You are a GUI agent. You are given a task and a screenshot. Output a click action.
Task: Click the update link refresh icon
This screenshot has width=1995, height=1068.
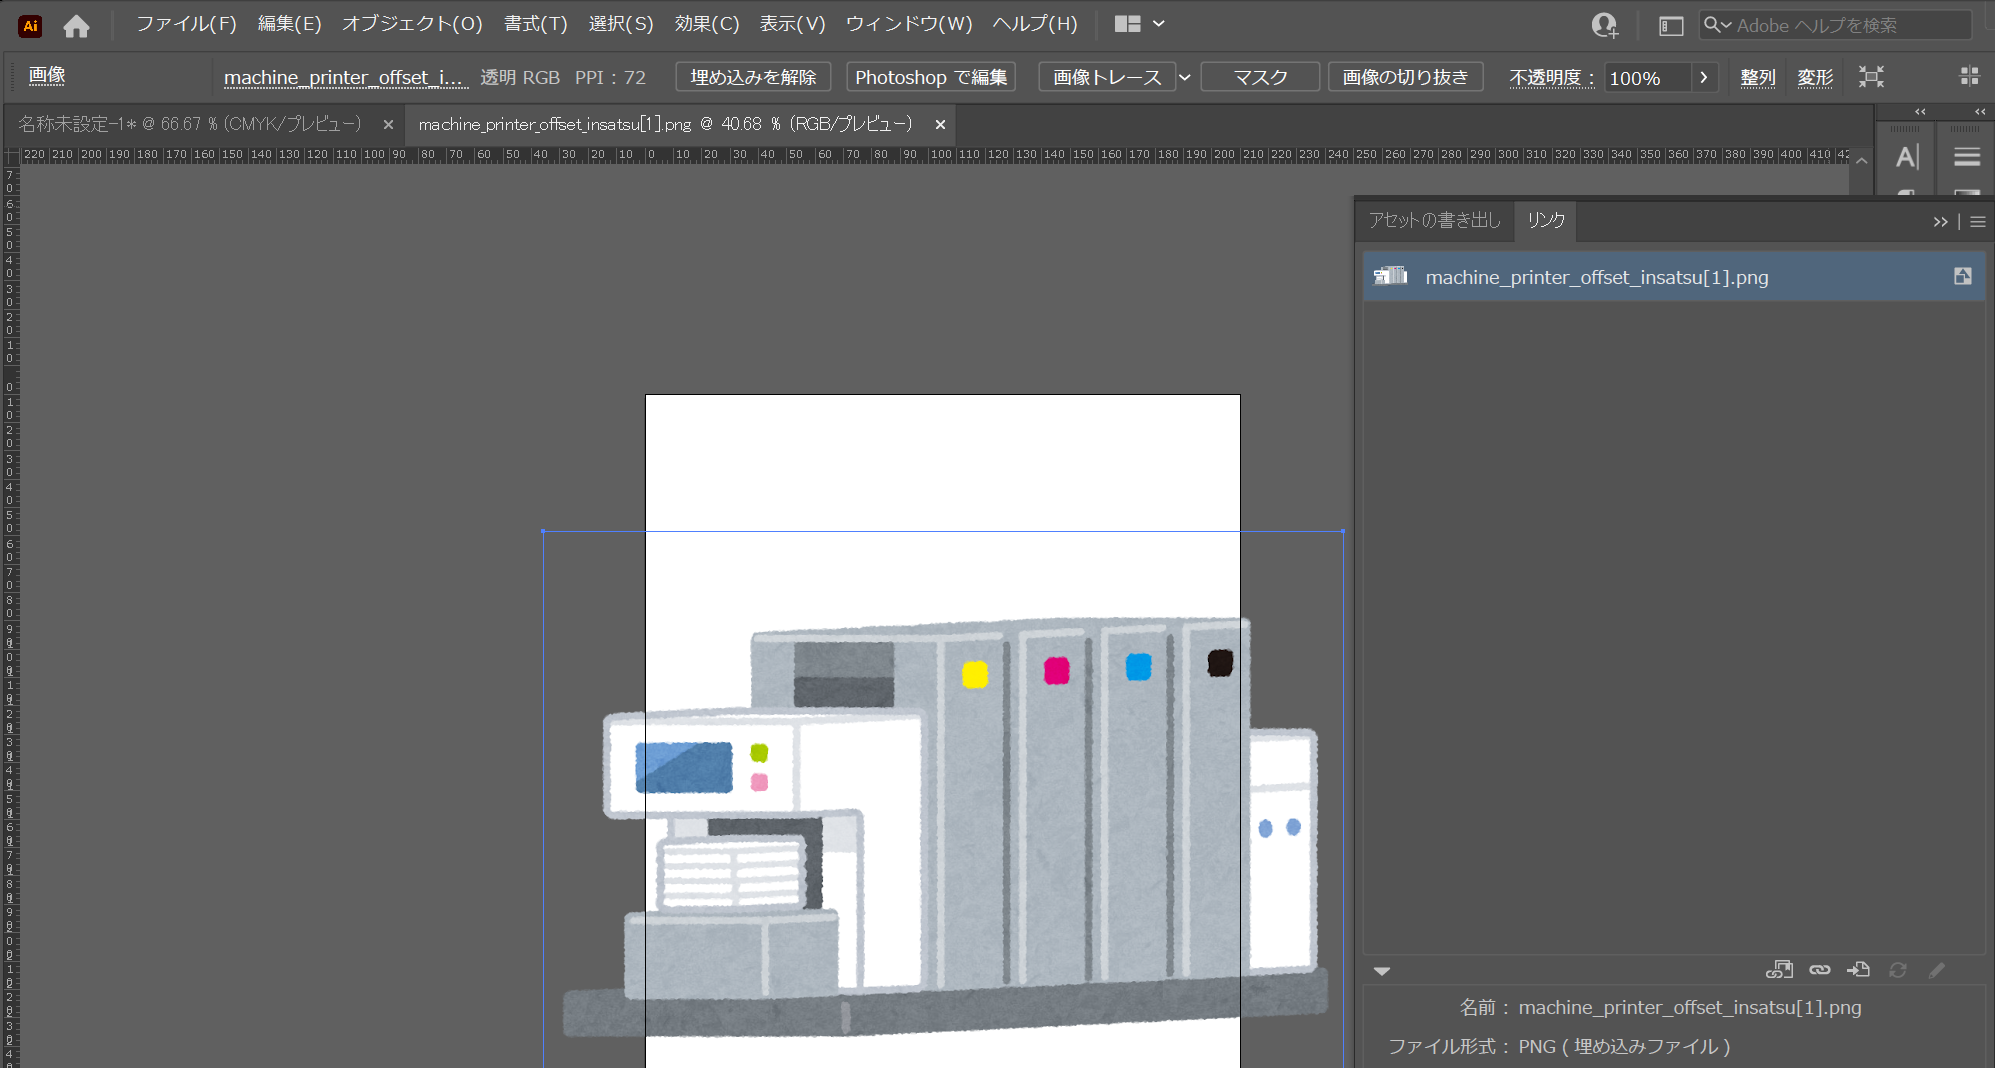(x=1898, y=970)
